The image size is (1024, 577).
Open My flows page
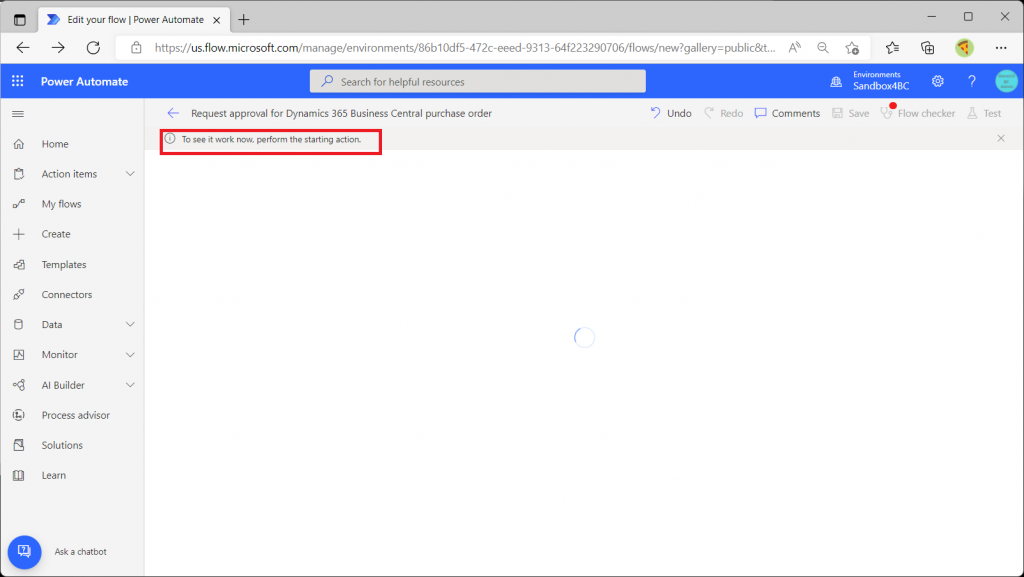tap(61, 204)
